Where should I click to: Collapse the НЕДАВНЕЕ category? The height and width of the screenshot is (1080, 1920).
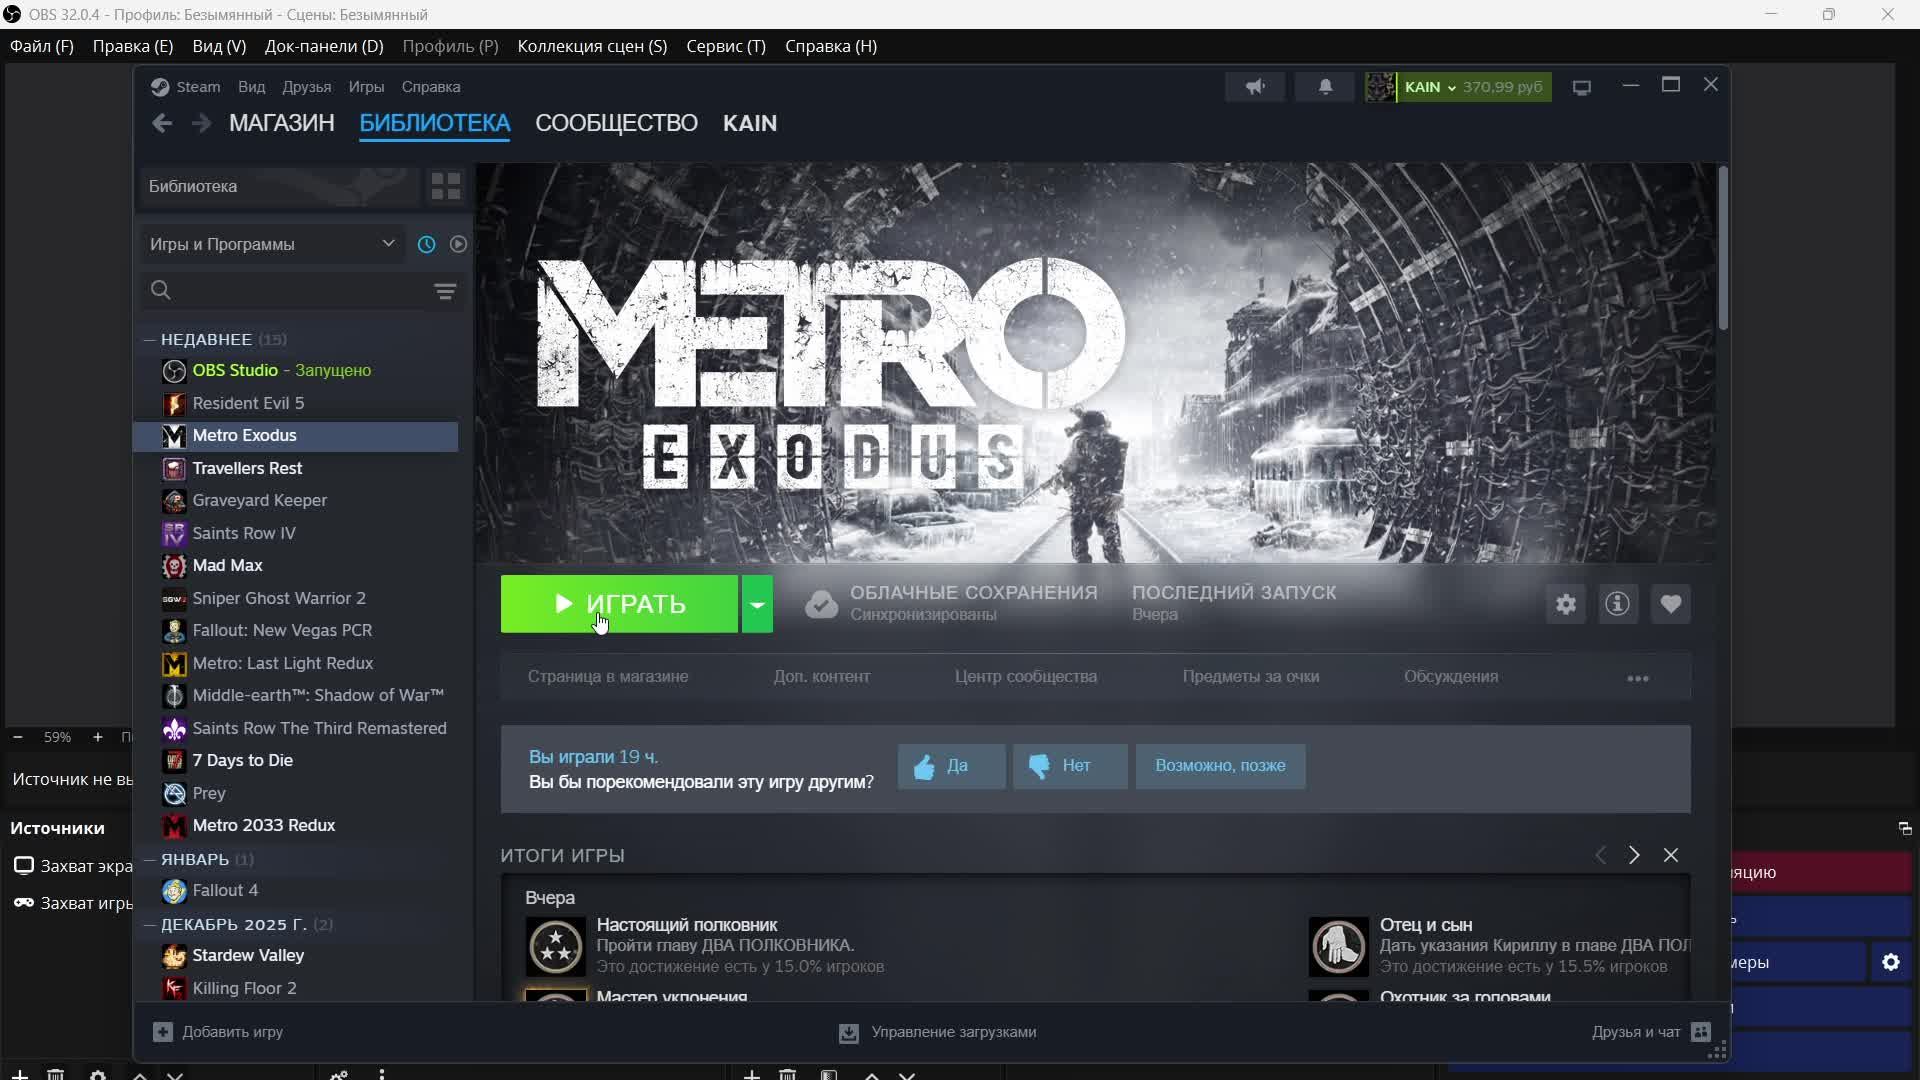point(150,340)
